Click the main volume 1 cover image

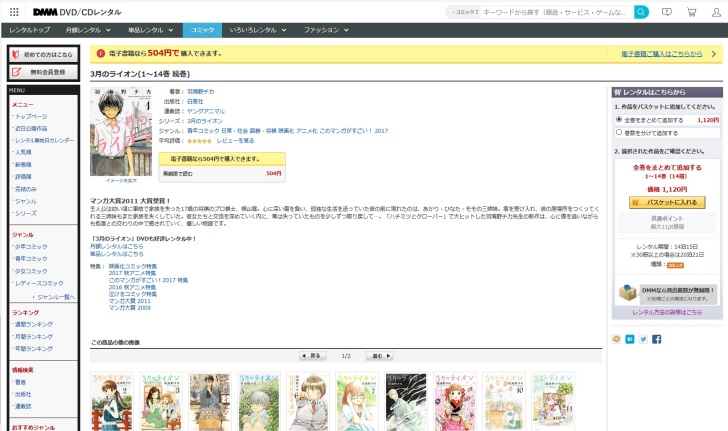point(121,131)
